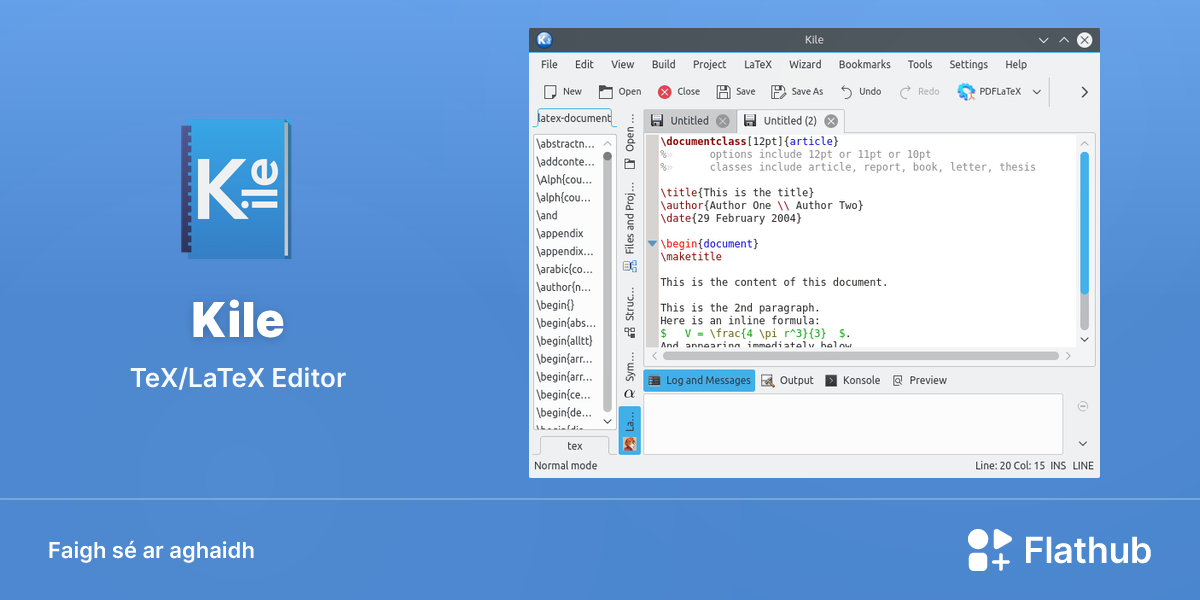Open the View menu
The width and height of the screenshot is (1200, 600).
(x=622, y=64)
